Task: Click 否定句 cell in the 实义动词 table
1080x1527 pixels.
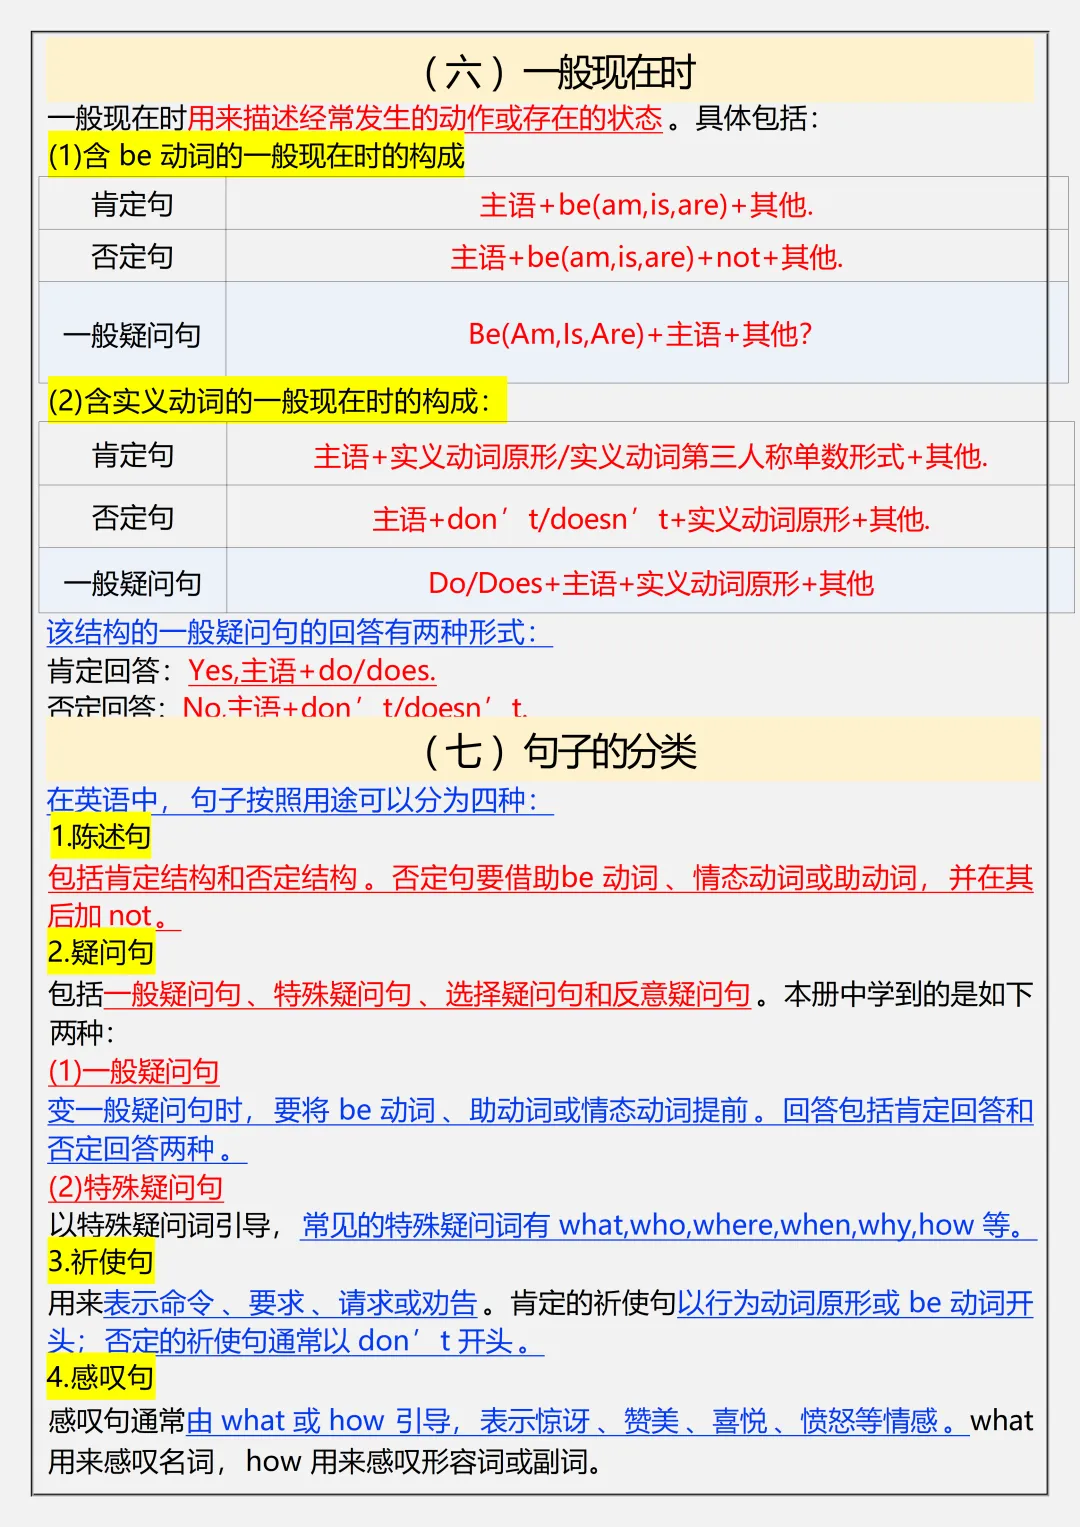Action: click(x=133, y=518)
